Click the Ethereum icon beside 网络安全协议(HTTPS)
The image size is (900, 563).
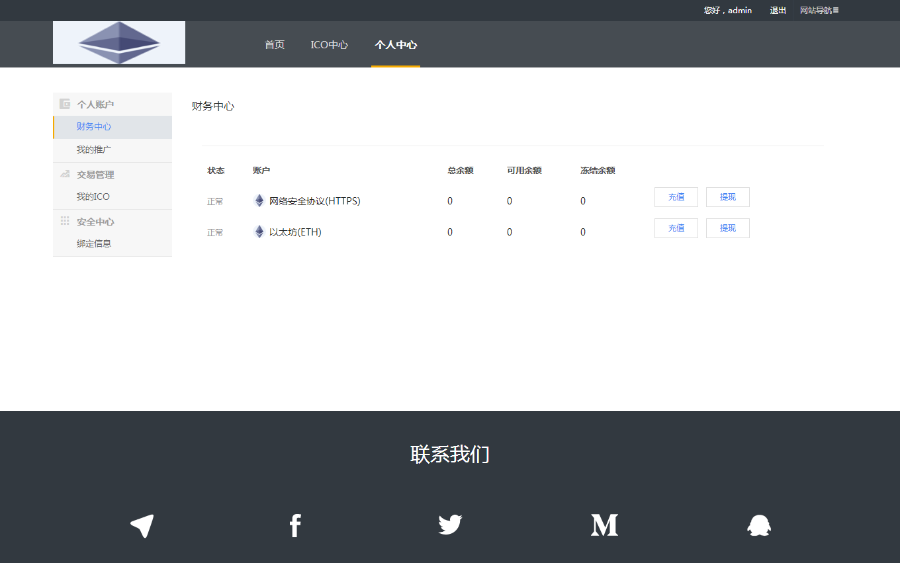[x=259, y=200]
